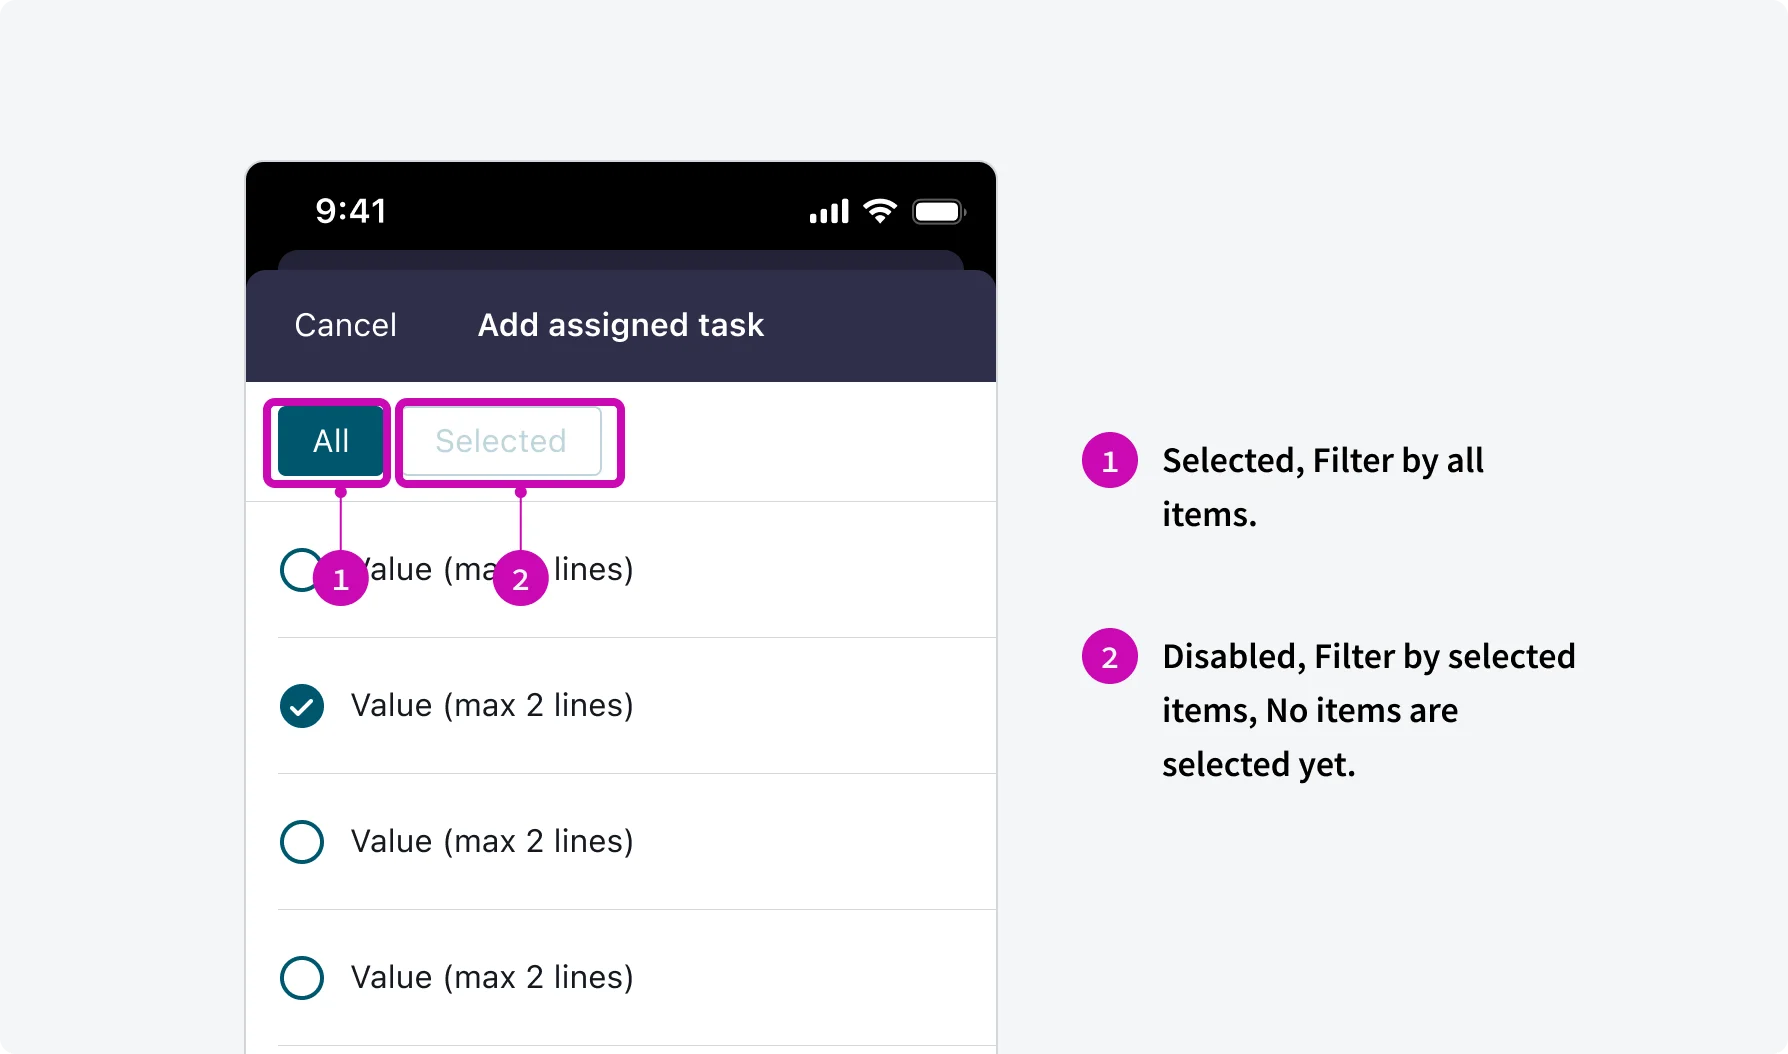Click the third row's 'Value (max 2 lines)' text
The height and width of the screenshot is (1054, 1788).
point(492,842)
